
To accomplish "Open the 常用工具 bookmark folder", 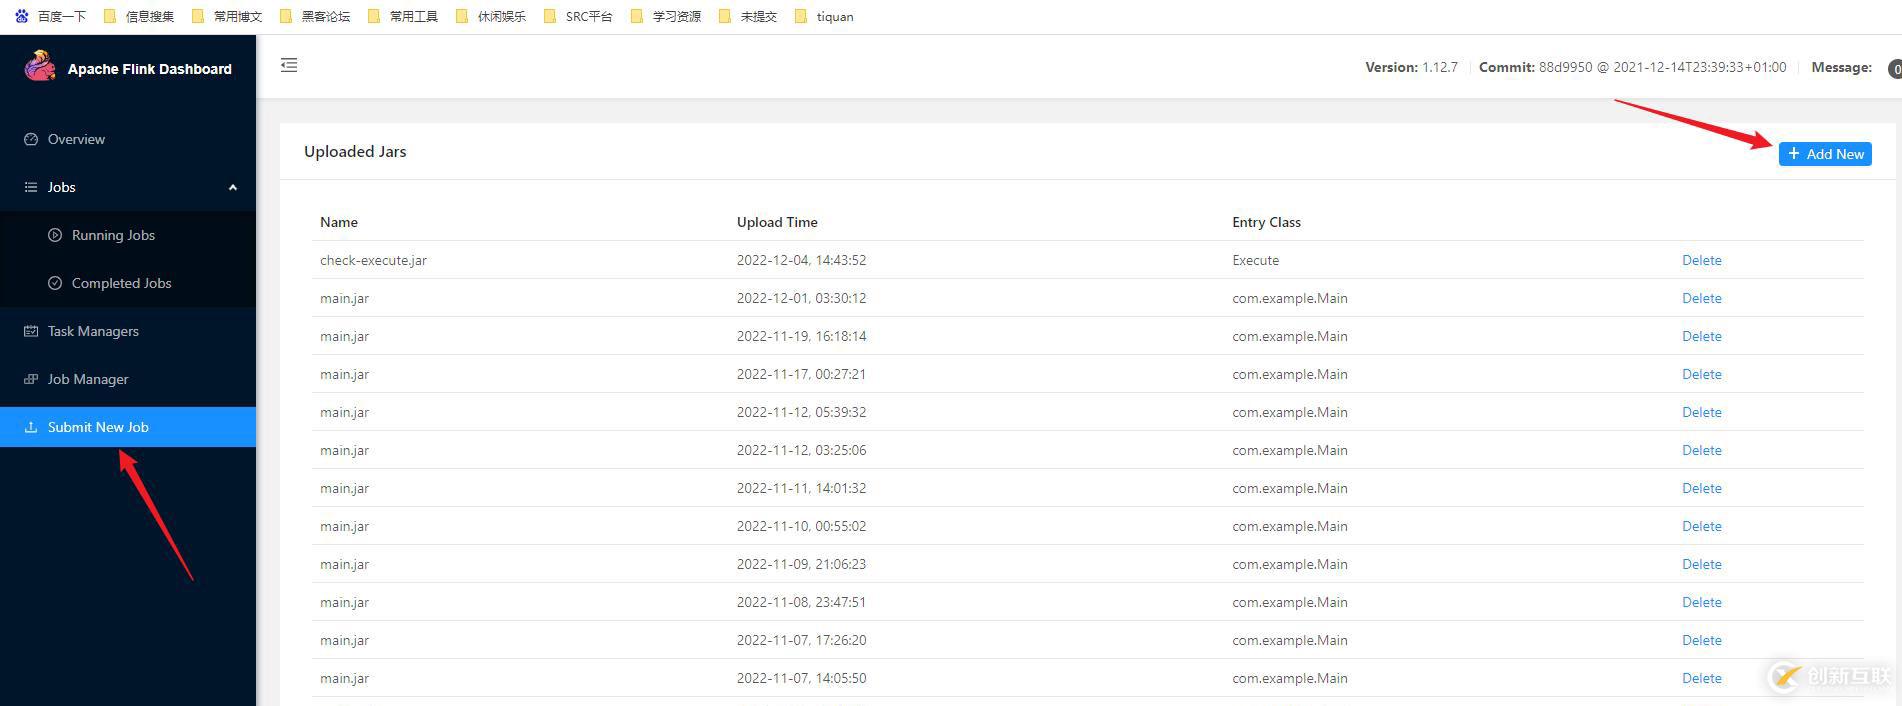I will coord(403,16).
